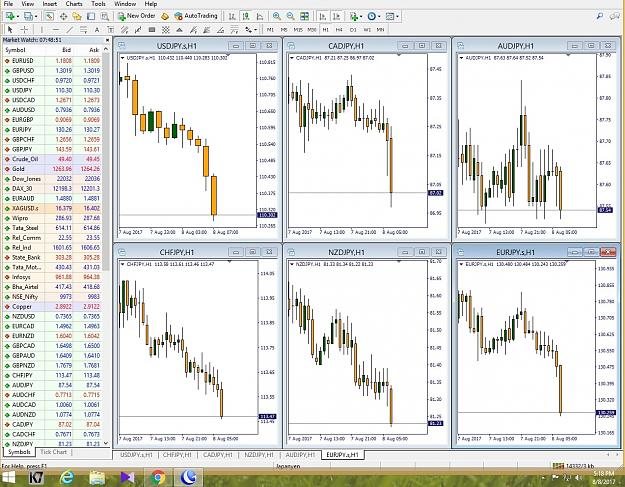Open the Navigator panel icon

click(x=77, y=16)
